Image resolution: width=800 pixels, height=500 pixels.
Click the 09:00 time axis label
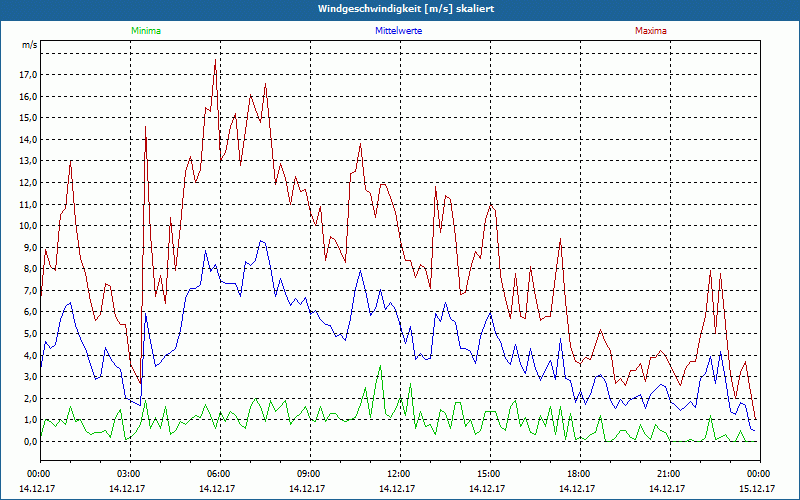pos(308,474)
